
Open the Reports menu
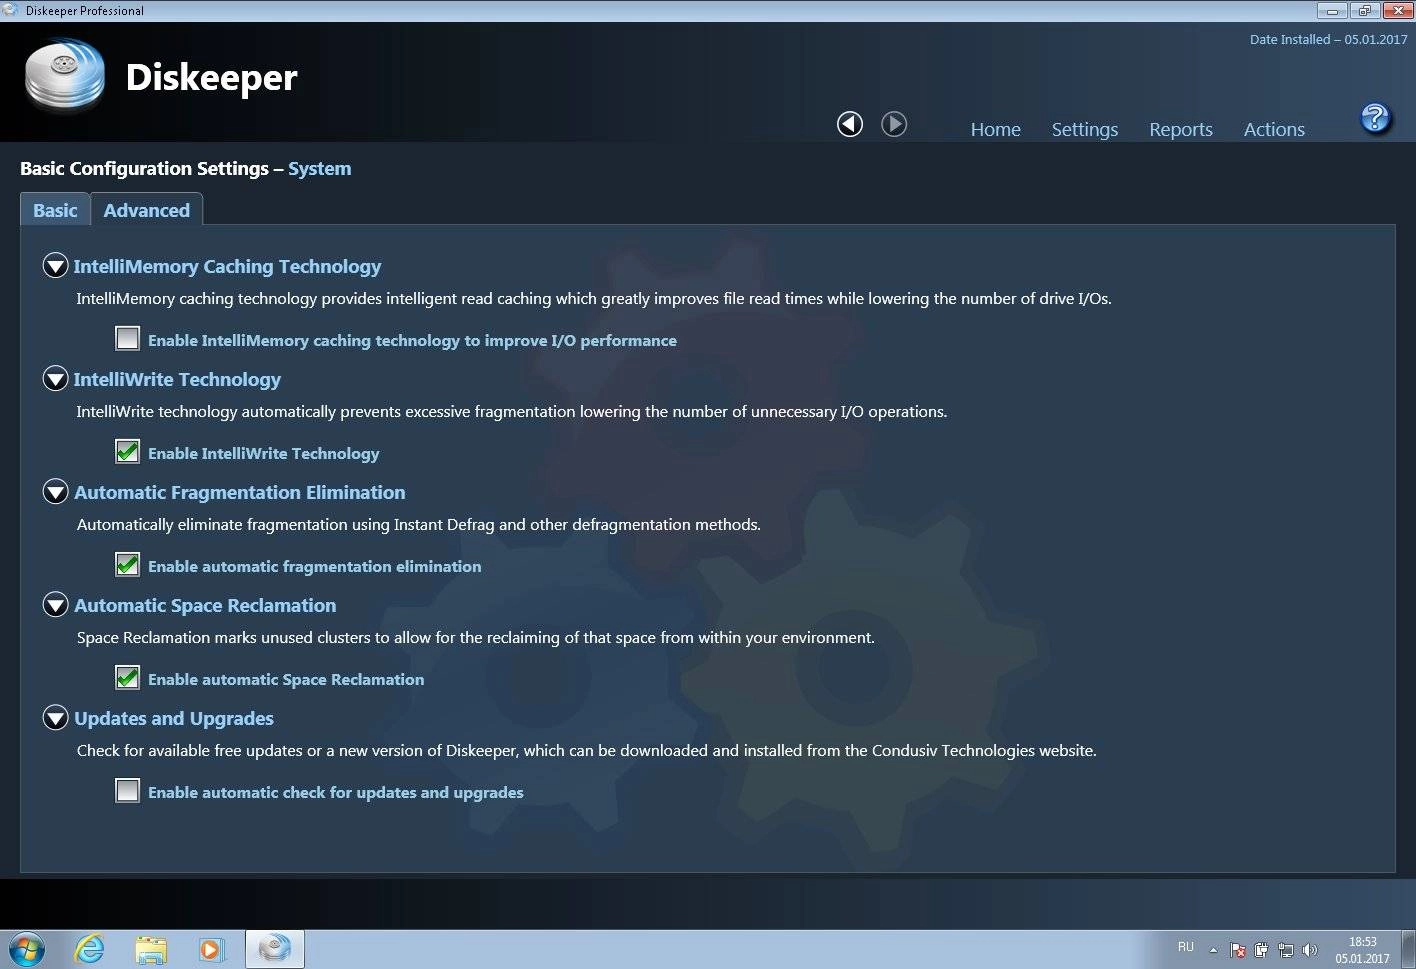pyautogui.click(x=1181, y=129)
